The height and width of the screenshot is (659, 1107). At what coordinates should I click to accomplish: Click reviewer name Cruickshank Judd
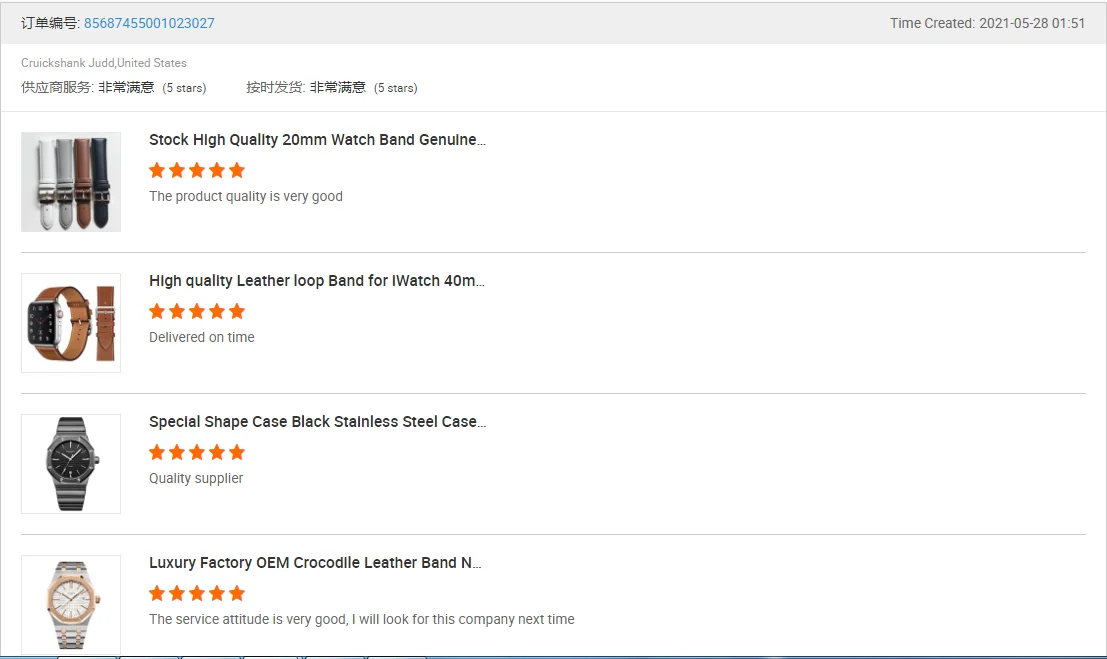pyautogui.click(x=67, y=63)
